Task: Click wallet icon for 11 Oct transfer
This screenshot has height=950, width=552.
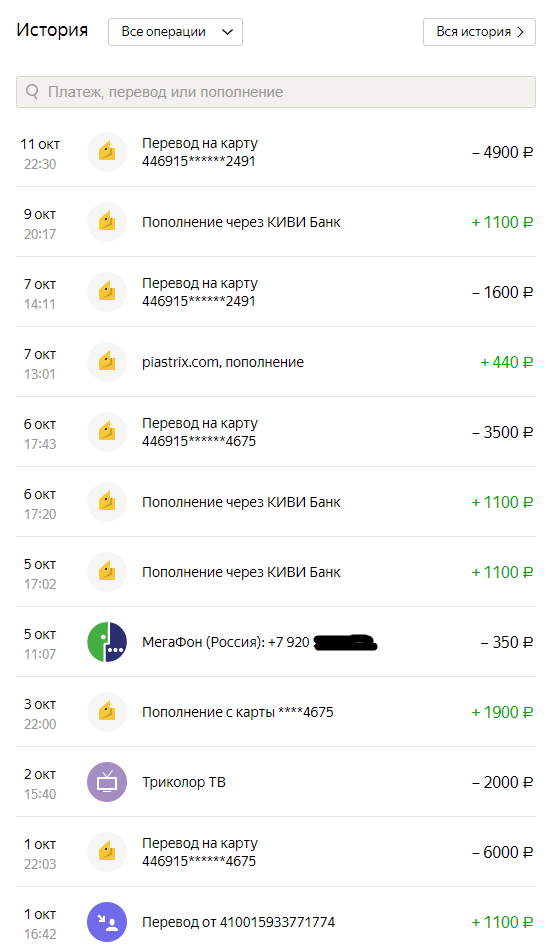Action: coord(107,152)
